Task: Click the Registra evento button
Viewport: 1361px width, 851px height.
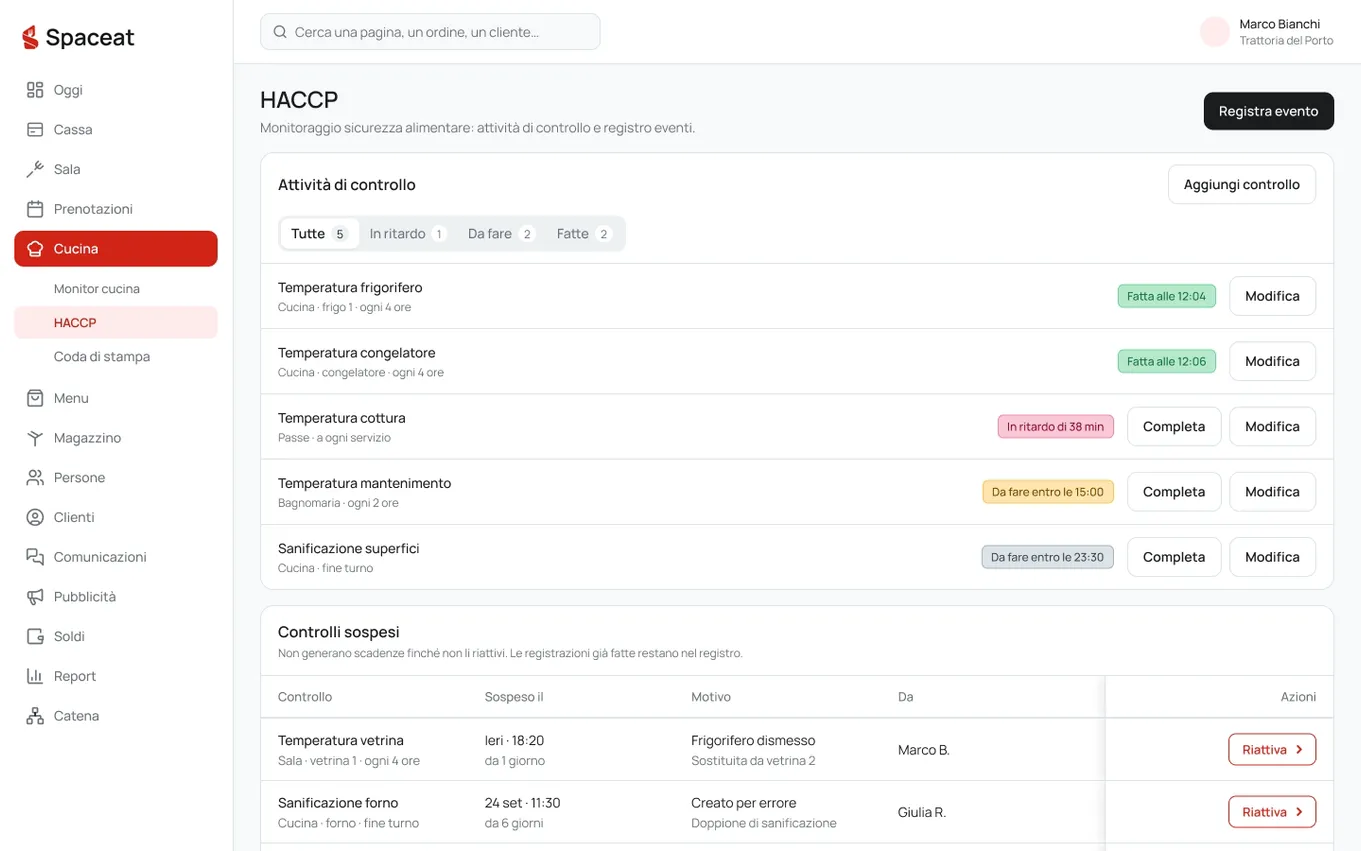Action: point(1268,111)
